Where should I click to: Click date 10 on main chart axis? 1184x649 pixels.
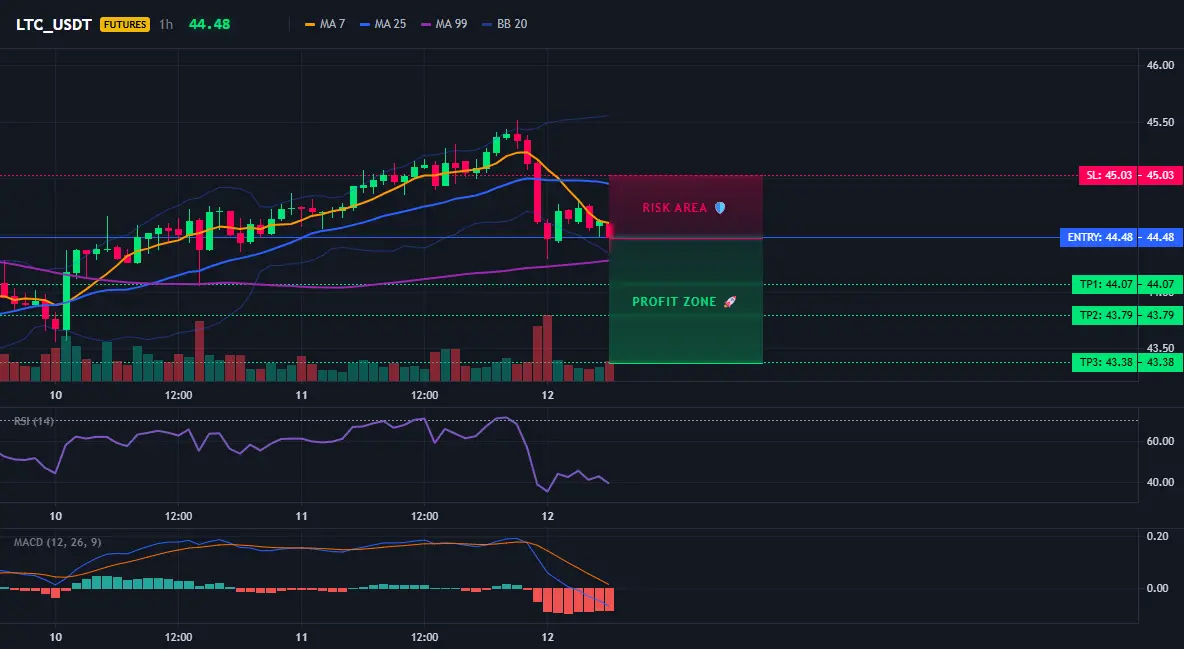(55, 395)
